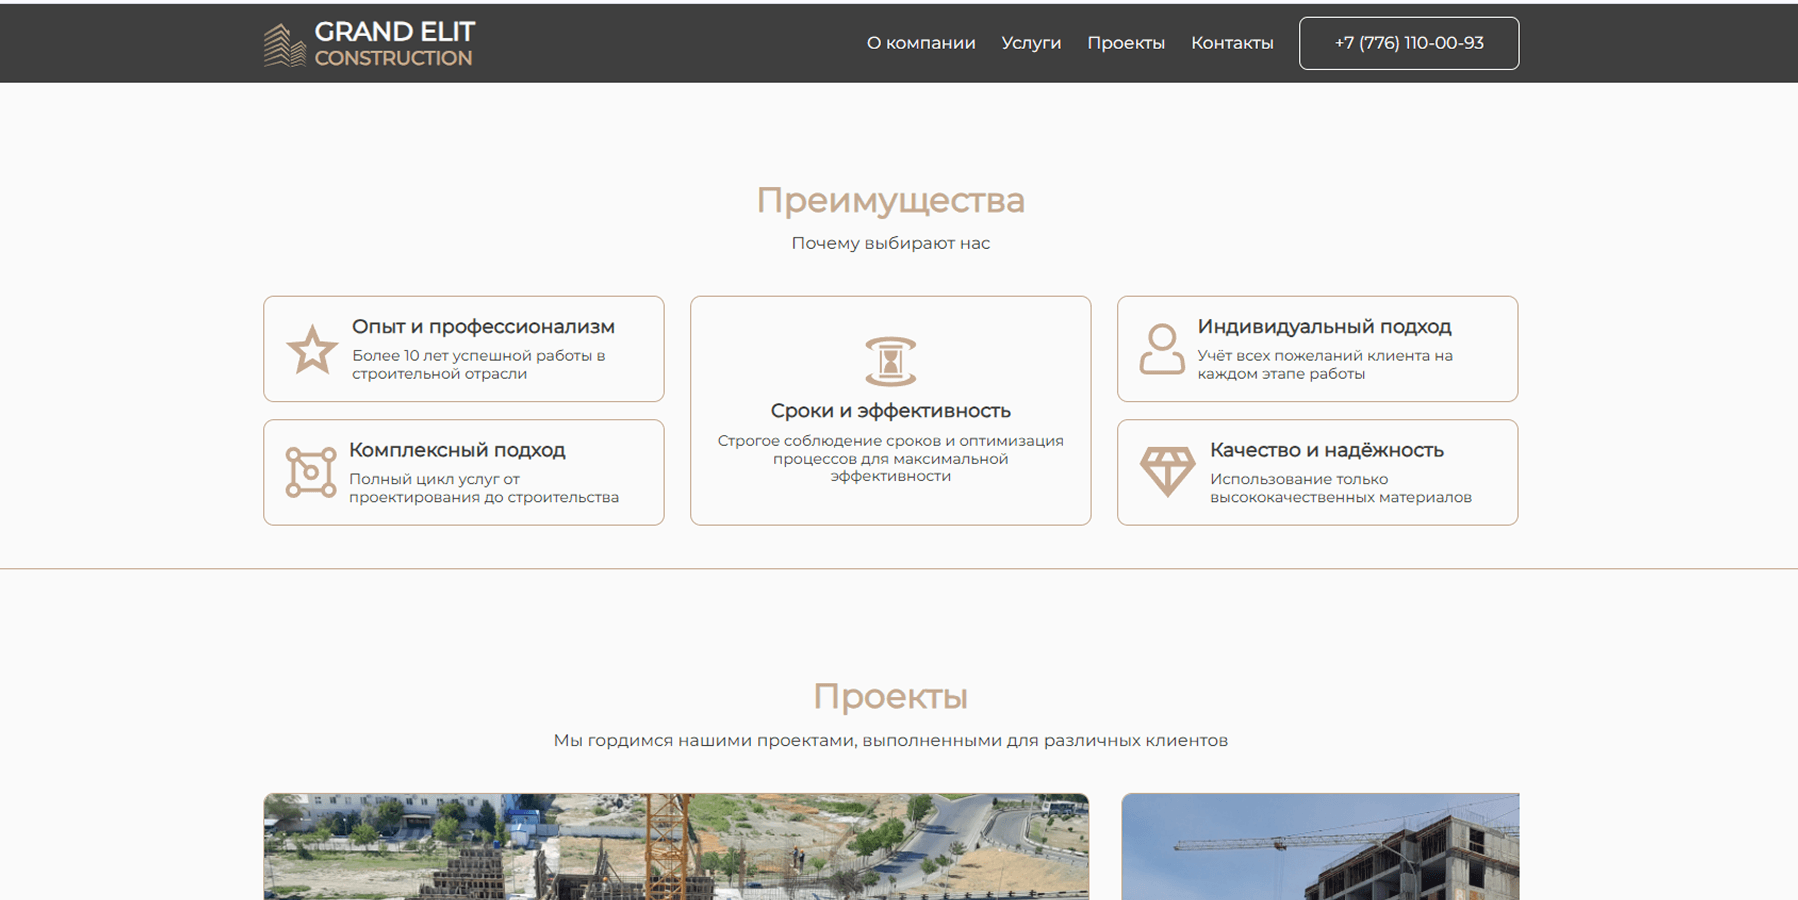The height and width of the screenshot is (900, 1798).
Task: Click the person icon for Индивидуальный подход
Action: [x=1162, y=349]
